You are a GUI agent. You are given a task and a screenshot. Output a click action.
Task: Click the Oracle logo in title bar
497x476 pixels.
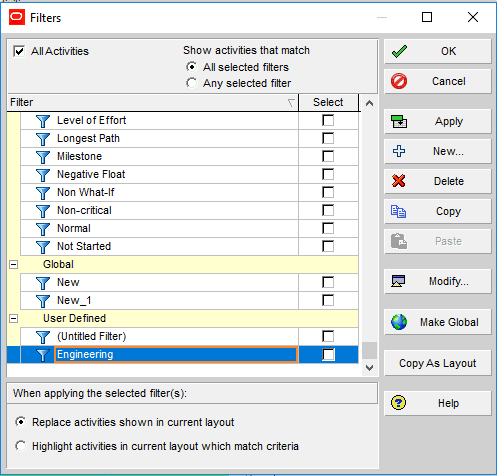tap(17, 17)
